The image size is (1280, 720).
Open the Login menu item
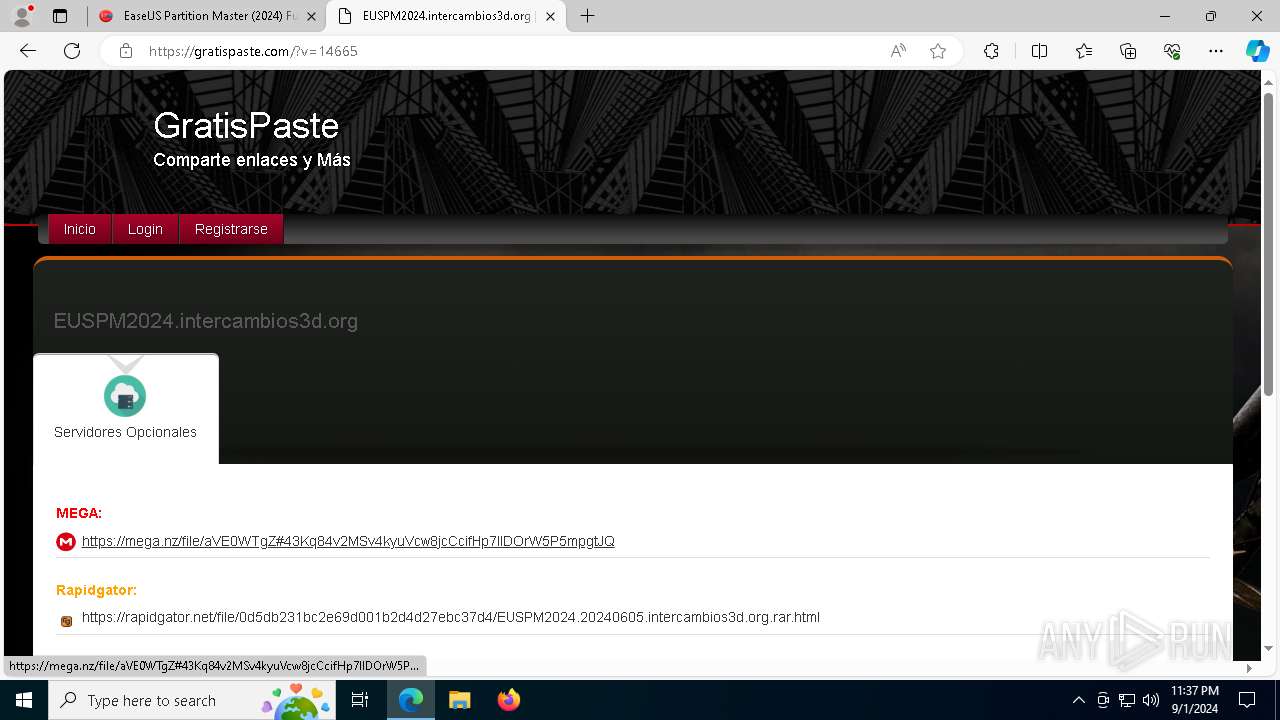[145, 229]
